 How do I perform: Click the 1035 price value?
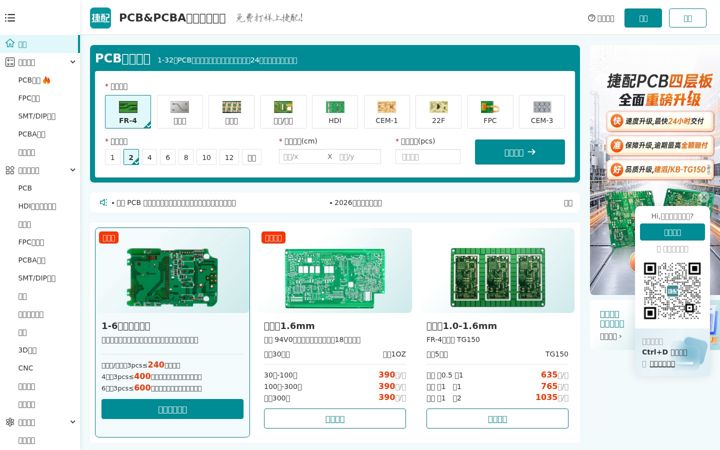(x=546, y=397)
